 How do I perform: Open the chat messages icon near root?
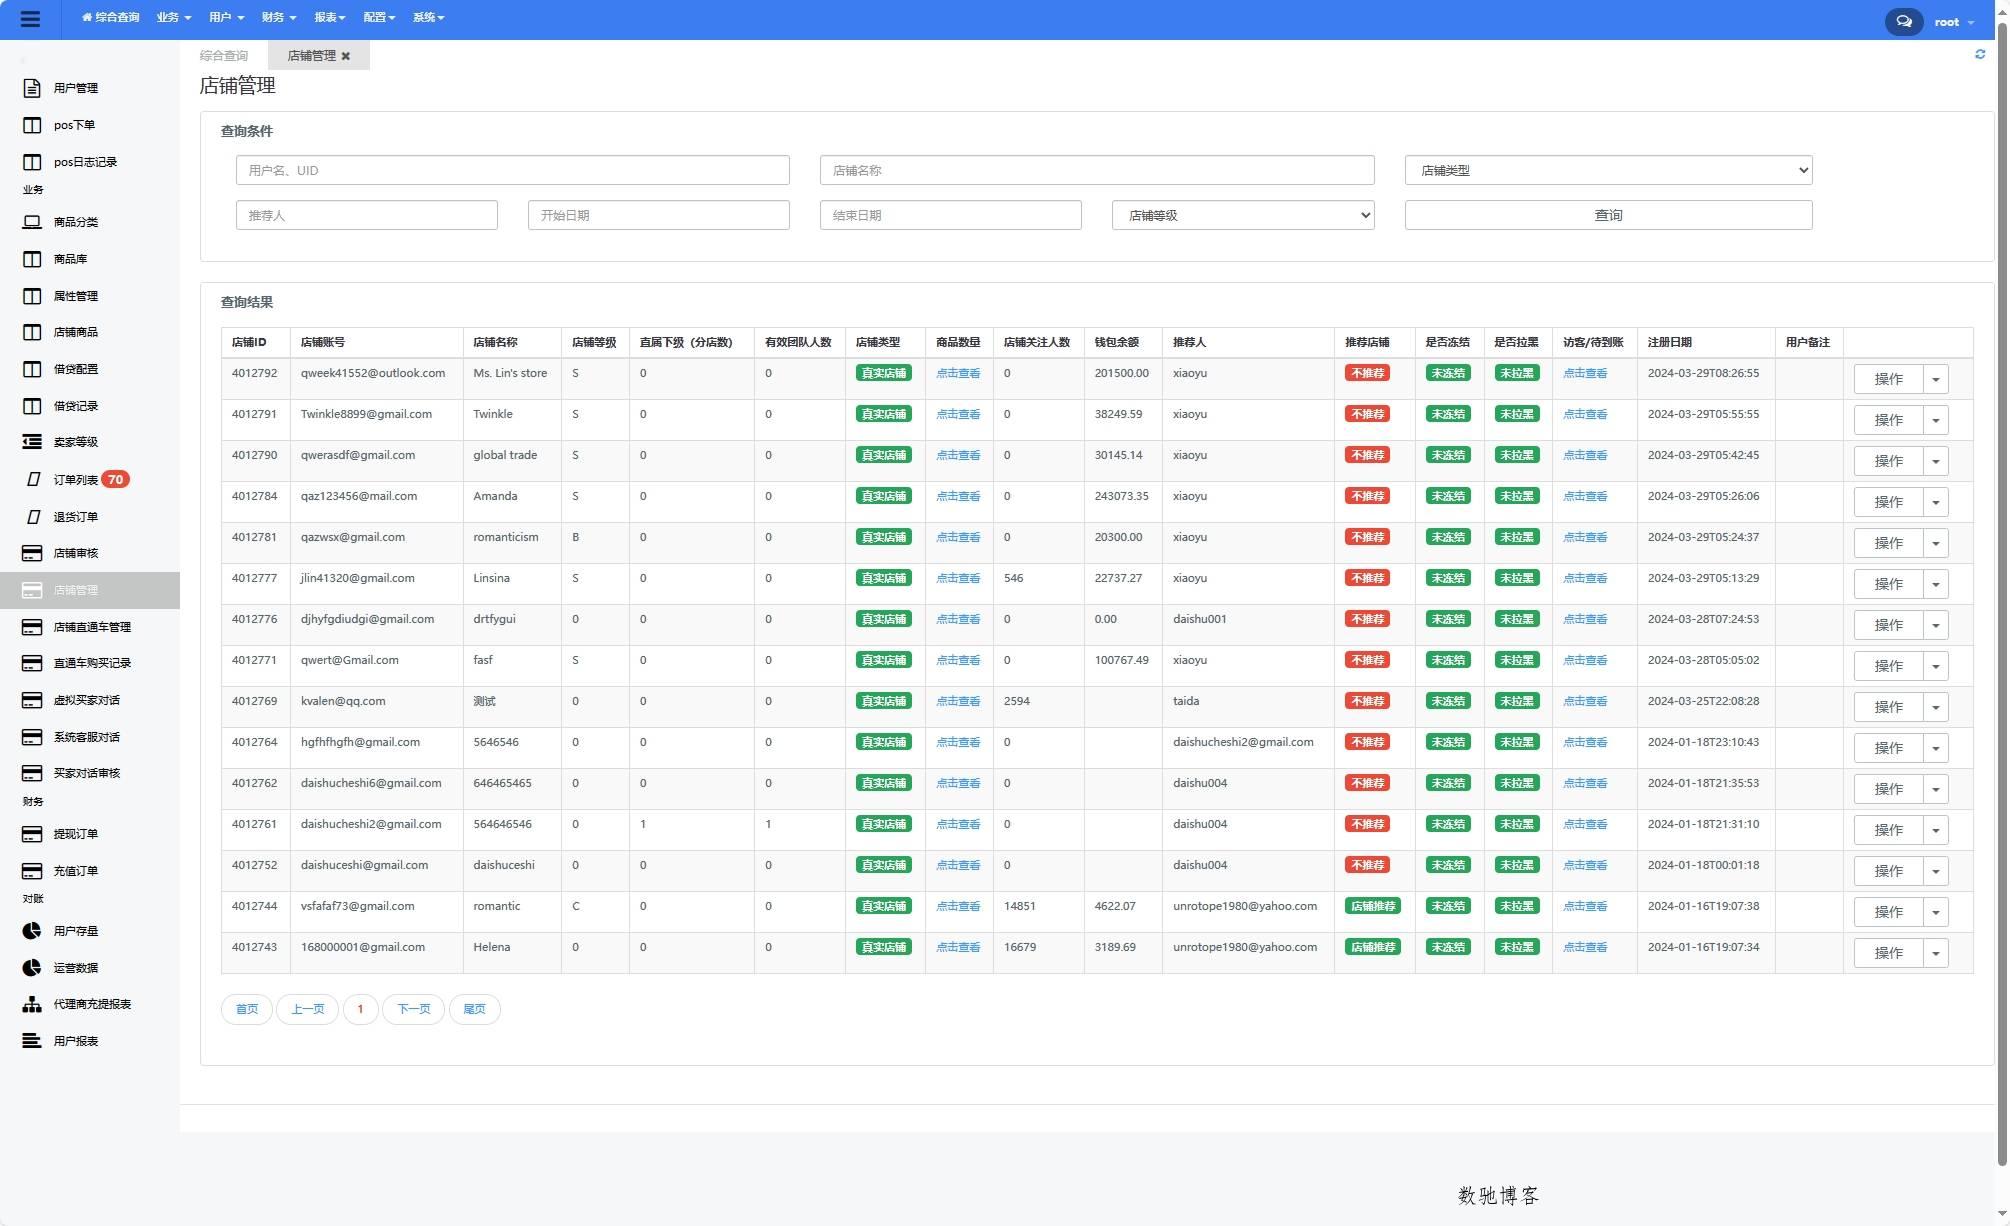[1903, 21]
